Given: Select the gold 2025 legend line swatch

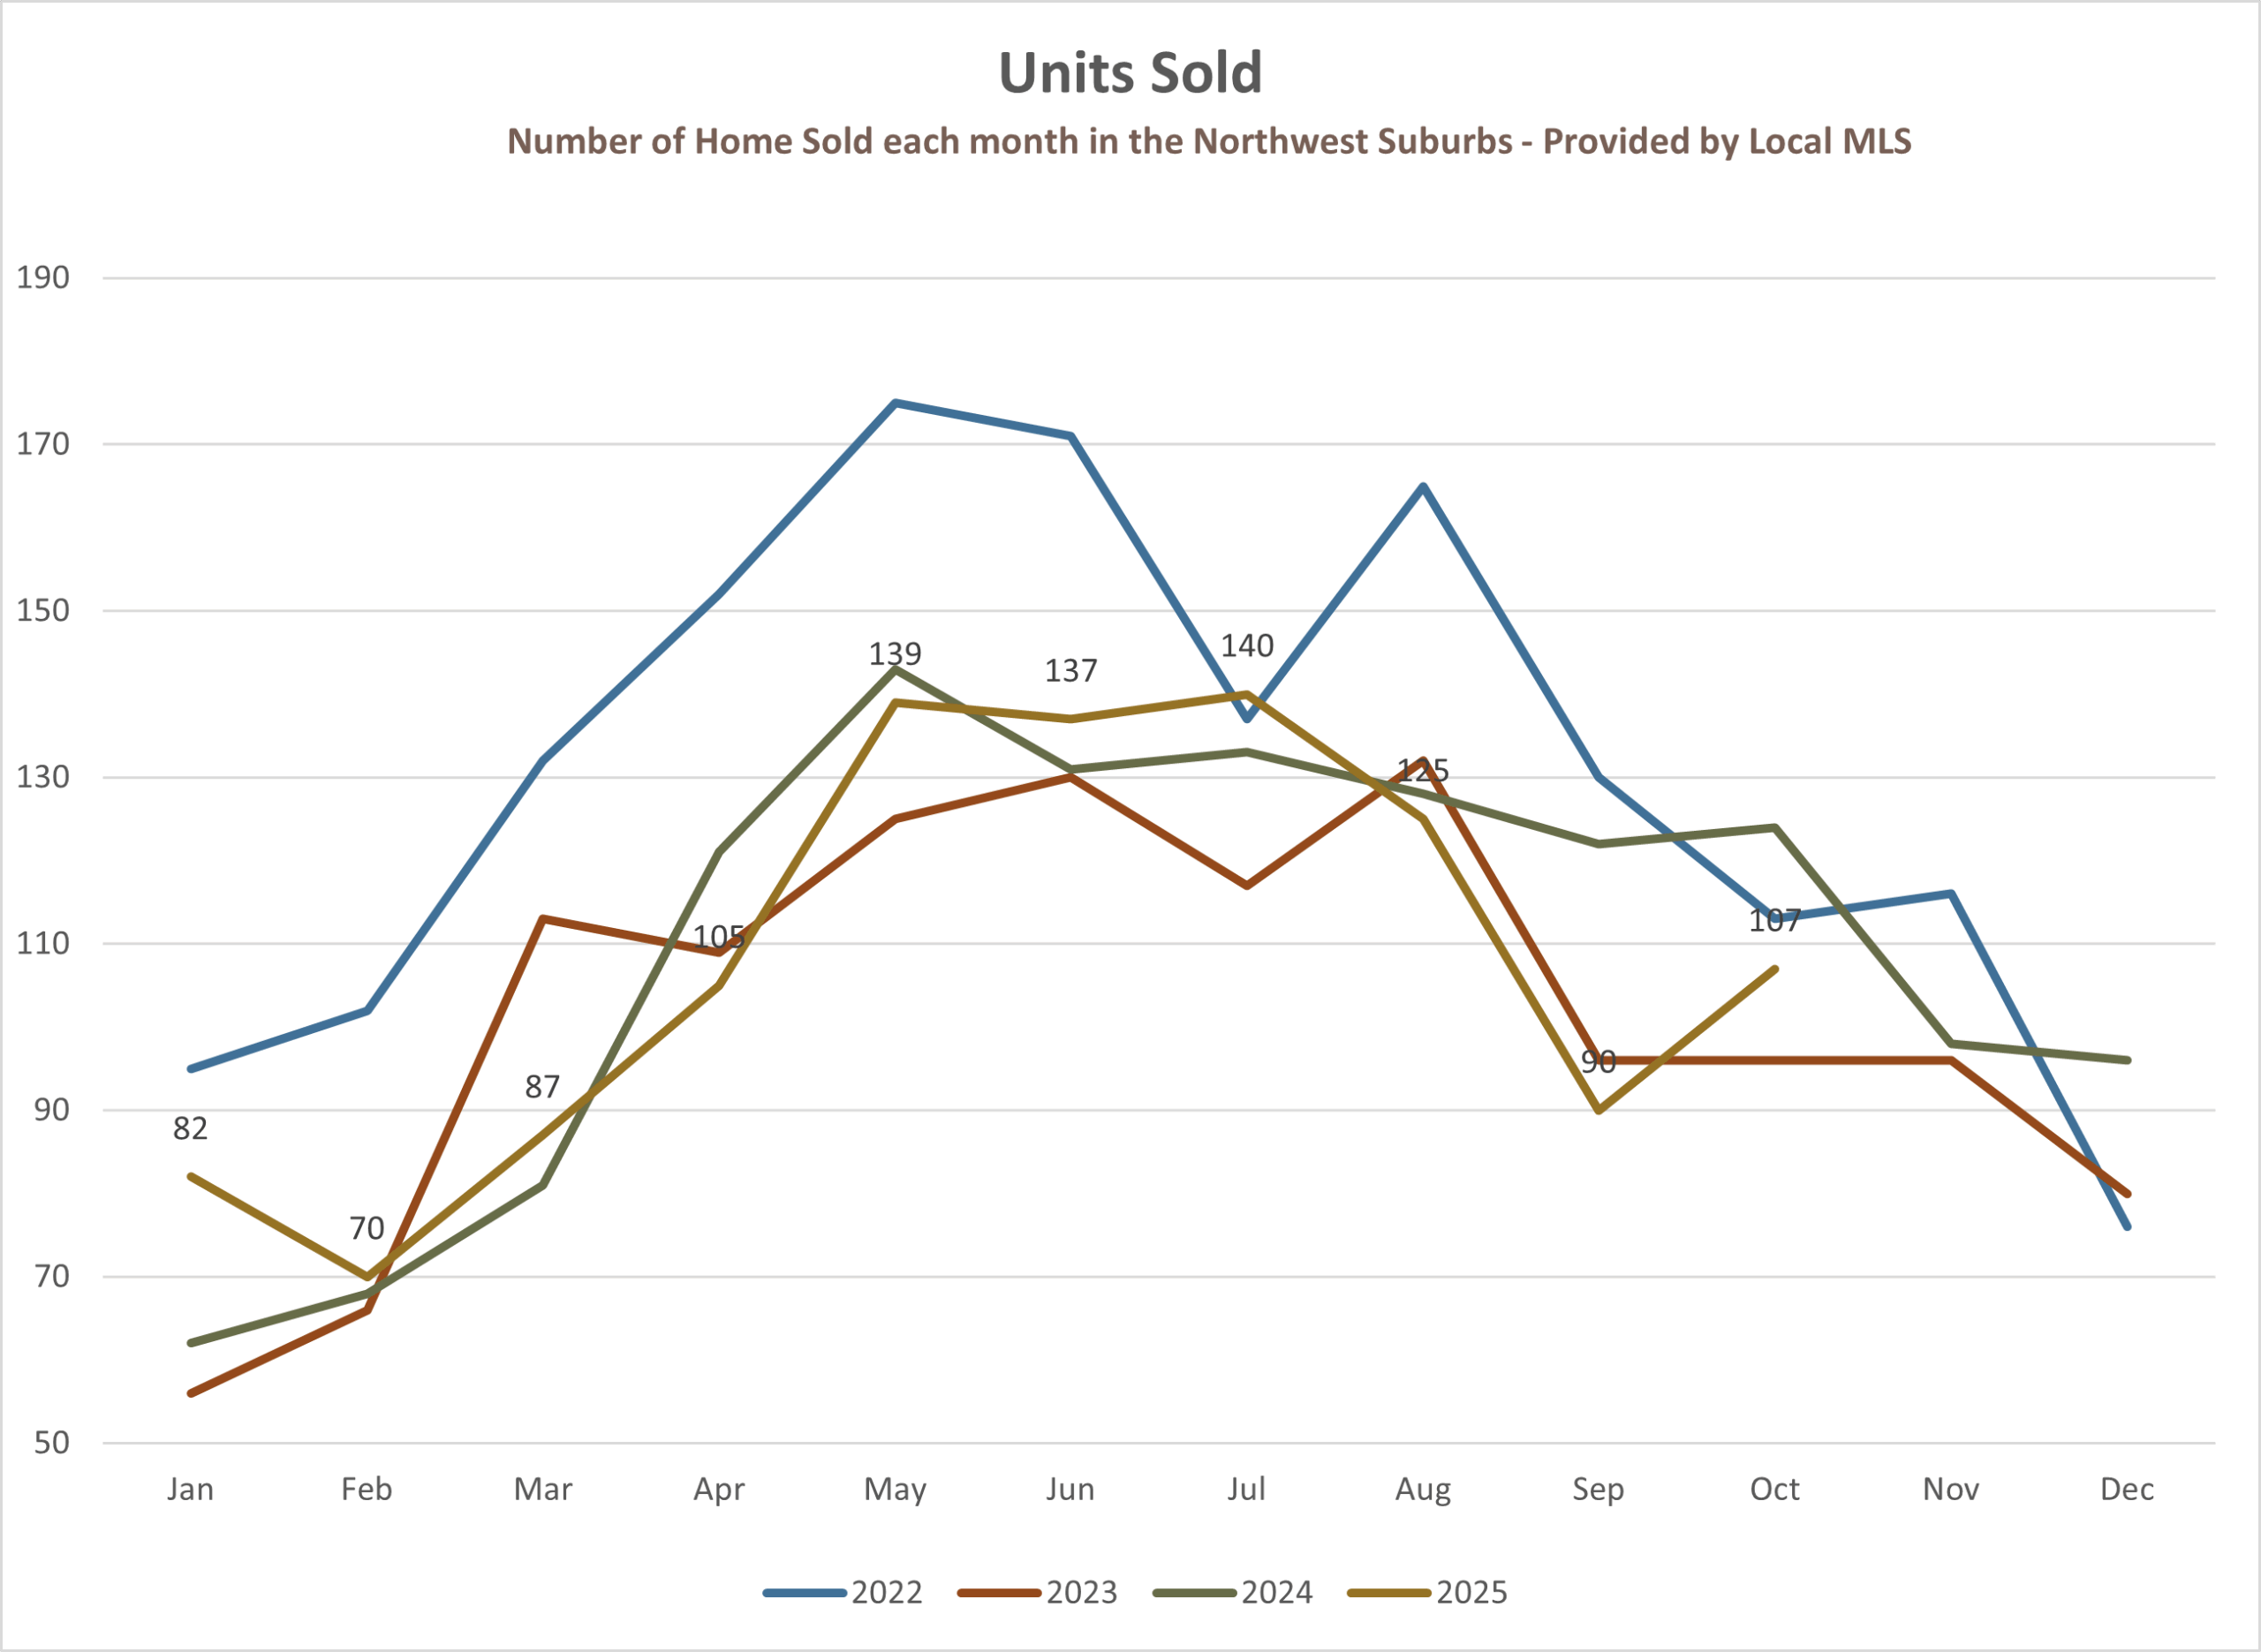Looking at the screenshot, I should tap(1389, 1593).
